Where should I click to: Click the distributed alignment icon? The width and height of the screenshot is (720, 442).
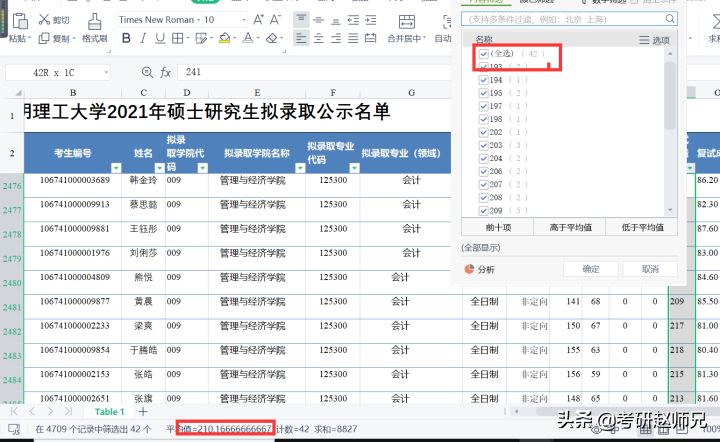(x=371, y=38)
